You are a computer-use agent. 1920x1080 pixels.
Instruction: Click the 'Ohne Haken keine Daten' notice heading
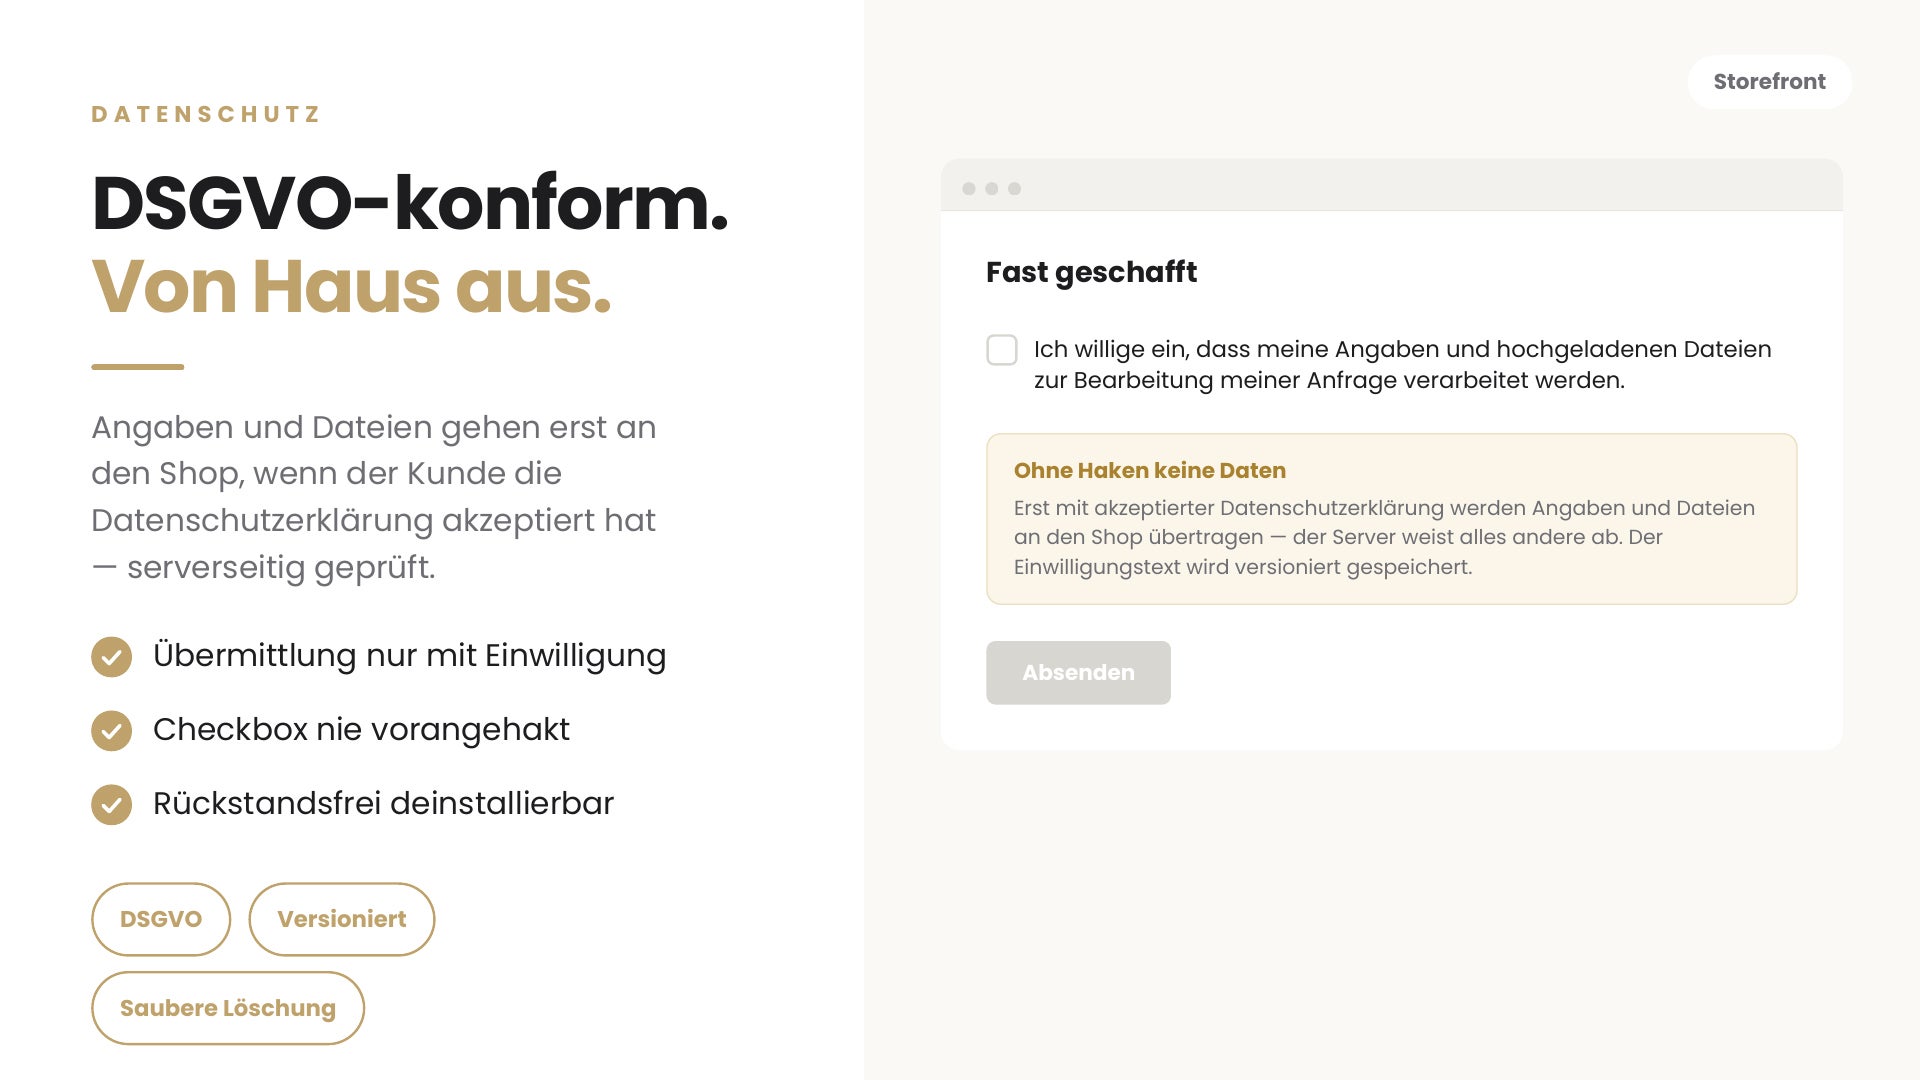1150,470
